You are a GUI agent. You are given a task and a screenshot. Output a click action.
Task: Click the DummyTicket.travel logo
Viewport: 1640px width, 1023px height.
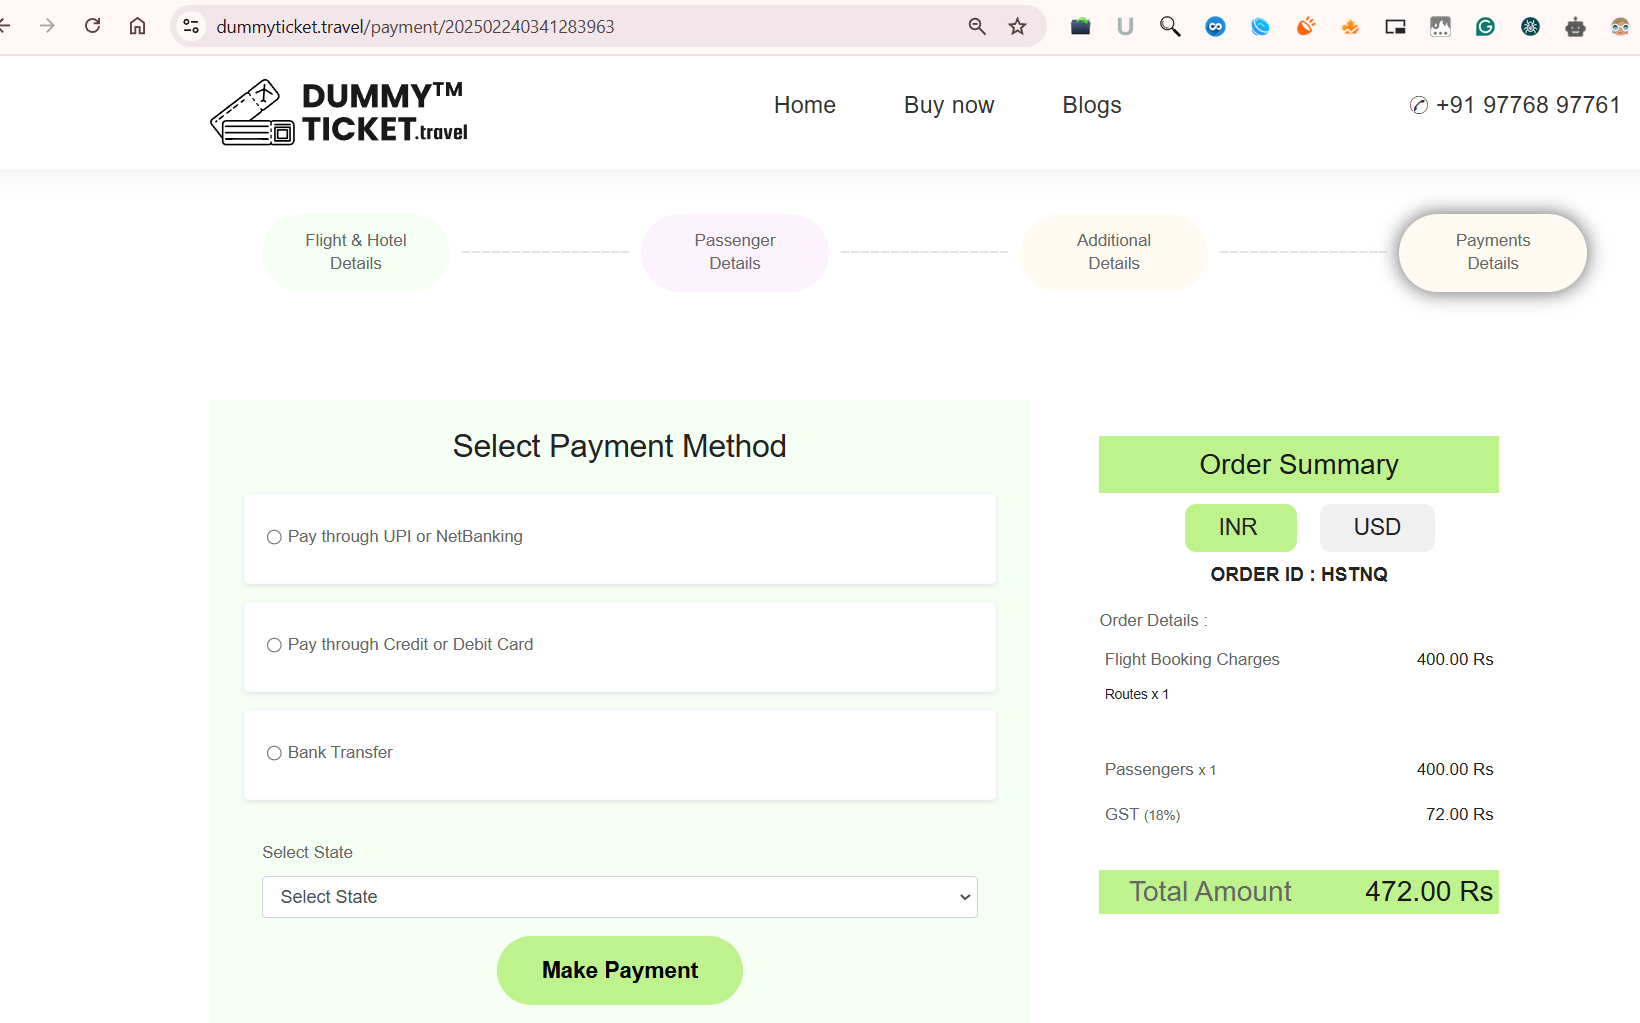pos(339,112)
